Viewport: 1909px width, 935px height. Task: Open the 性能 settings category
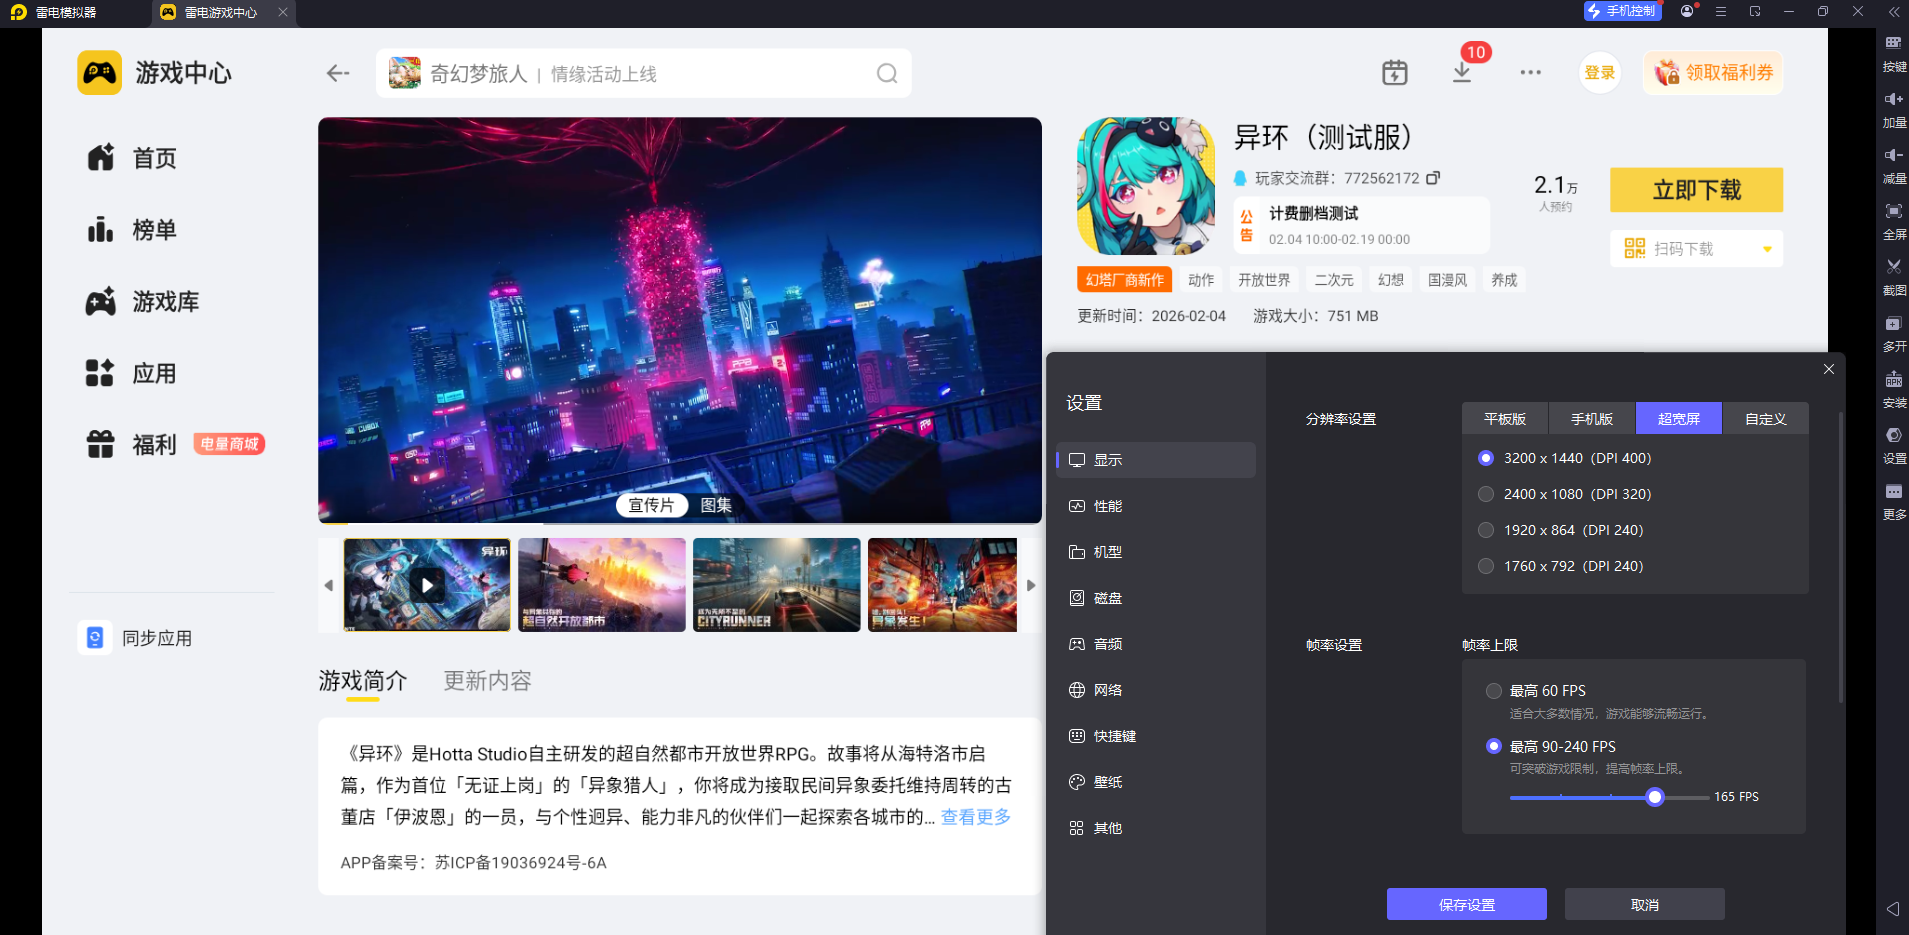coord(1156,506)
